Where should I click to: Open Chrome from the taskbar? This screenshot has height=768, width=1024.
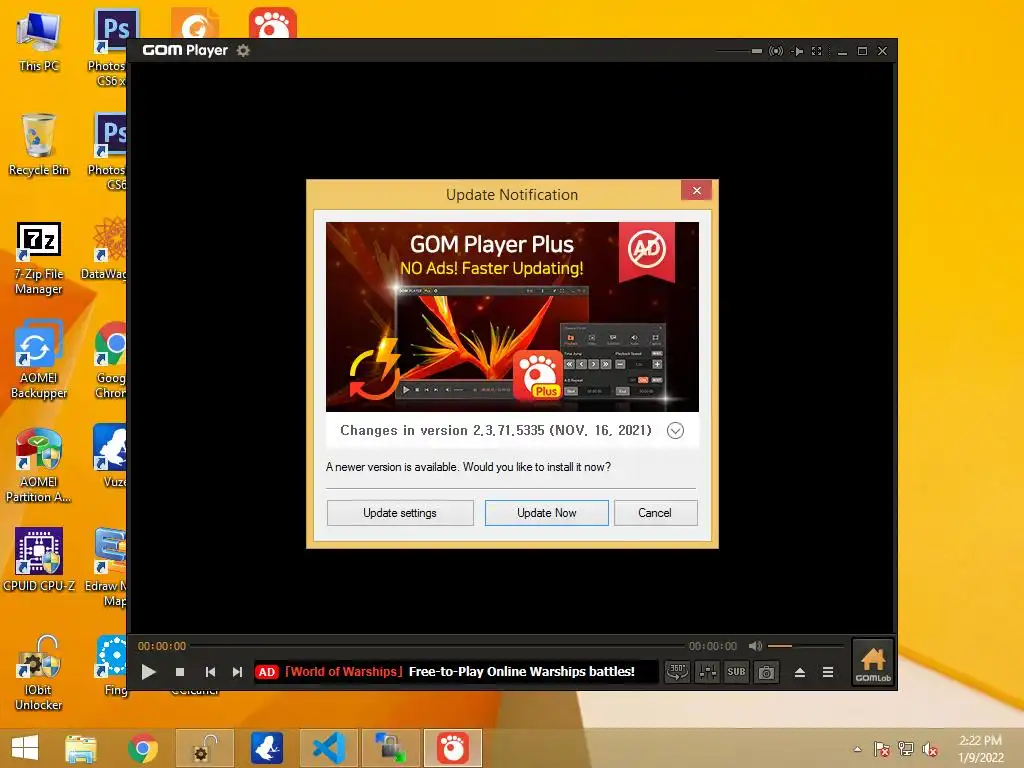(x=142, y=748)
